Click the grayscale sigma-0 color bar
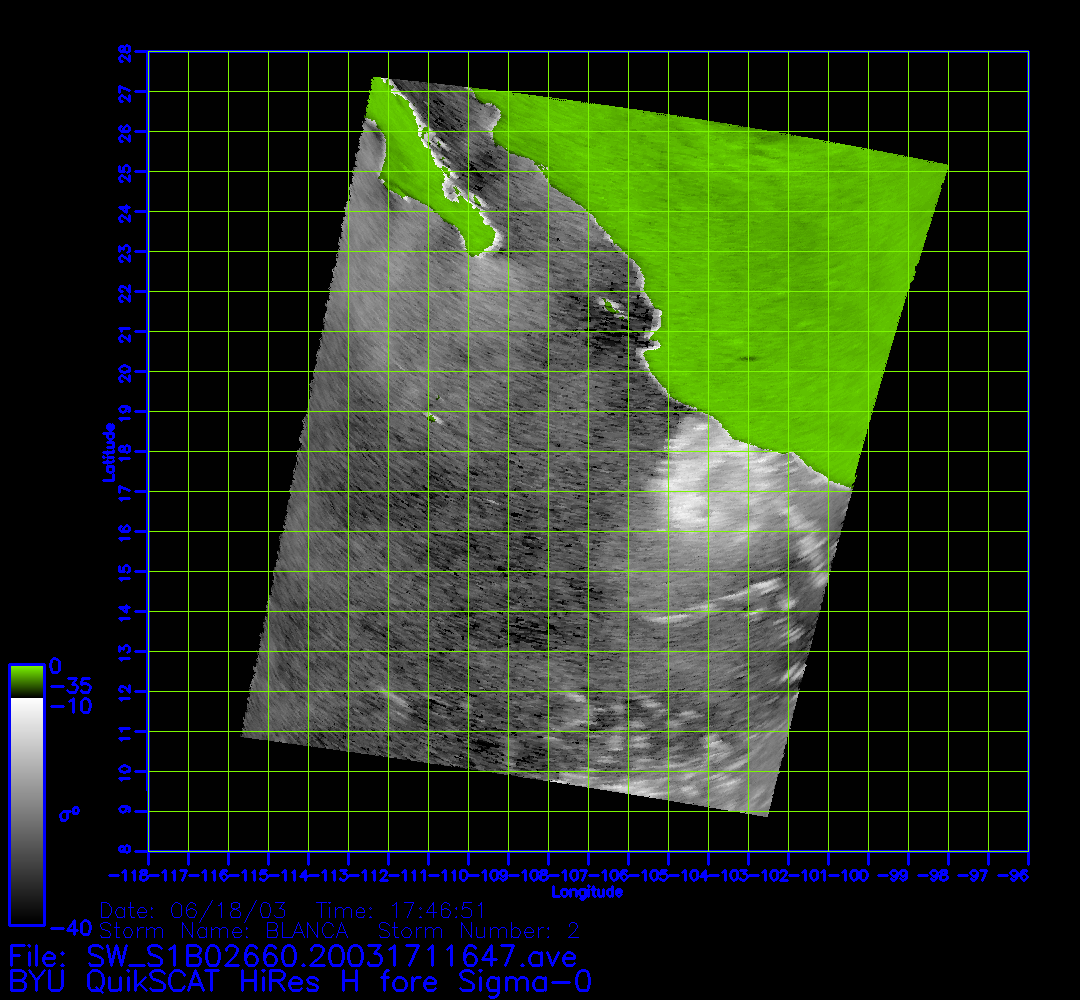Screen dimensions: 1080x1000 click(x=26, y=810)
